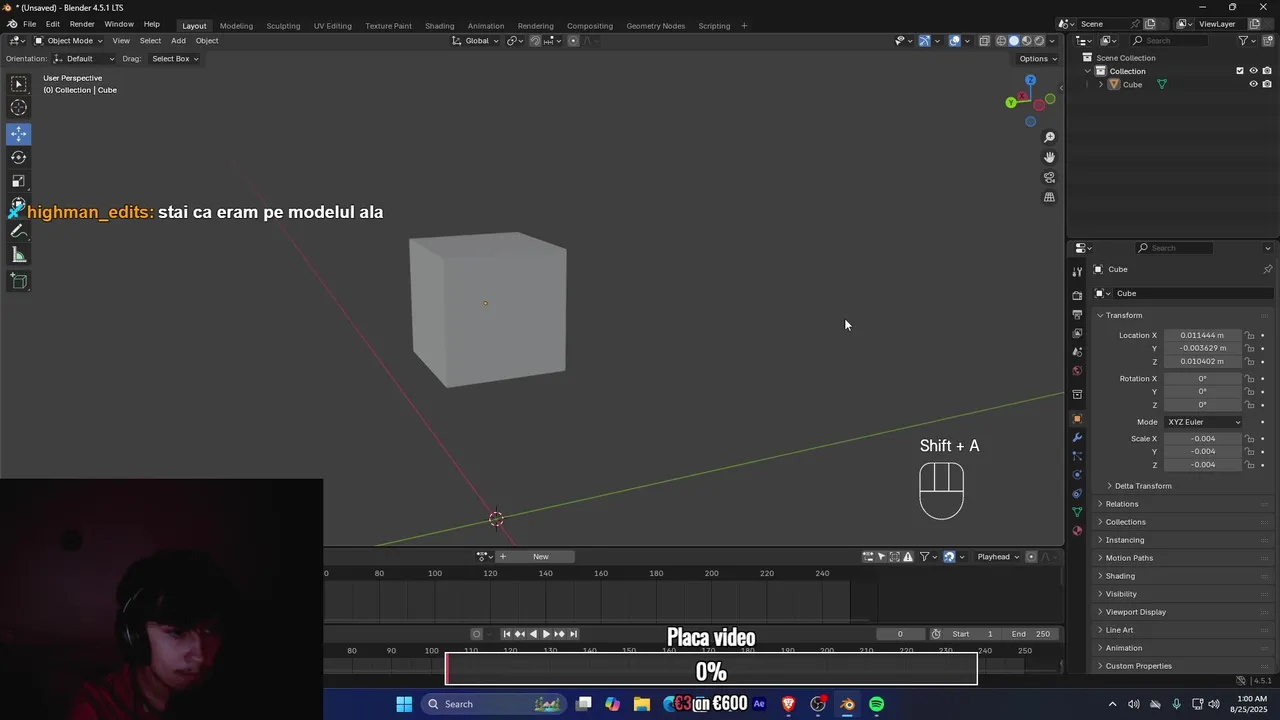The height and width of the screenshot is (720, 1280).
Task: Uncheck the Collection exclude checkbox
Action: [1240, 71]
